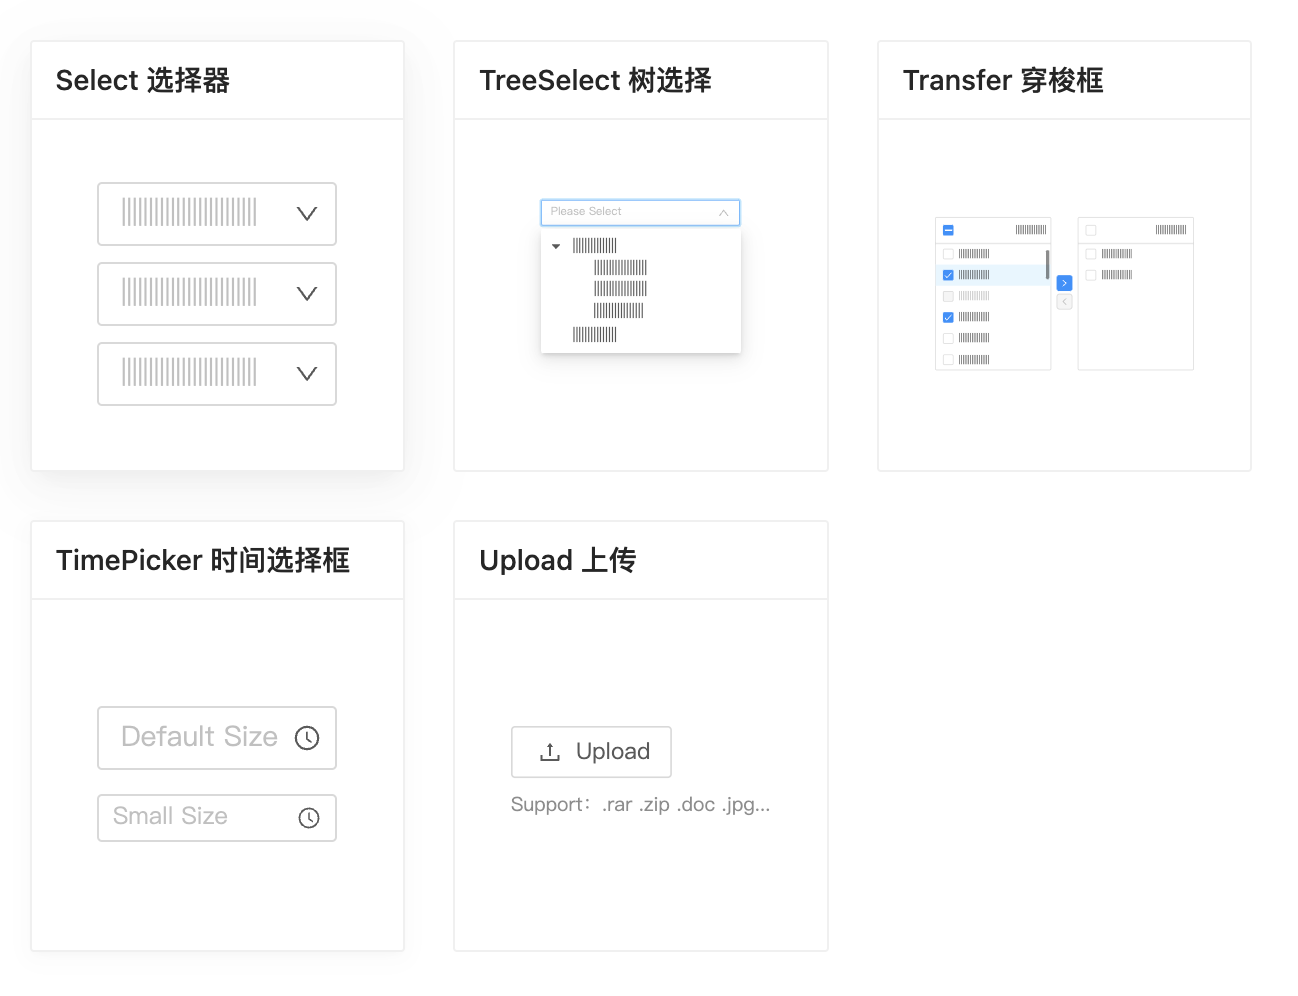This screenshot has width=1298, height=996.
Task: Collapse the TreeSelect parent node caret
Action: tap(556, 246)
